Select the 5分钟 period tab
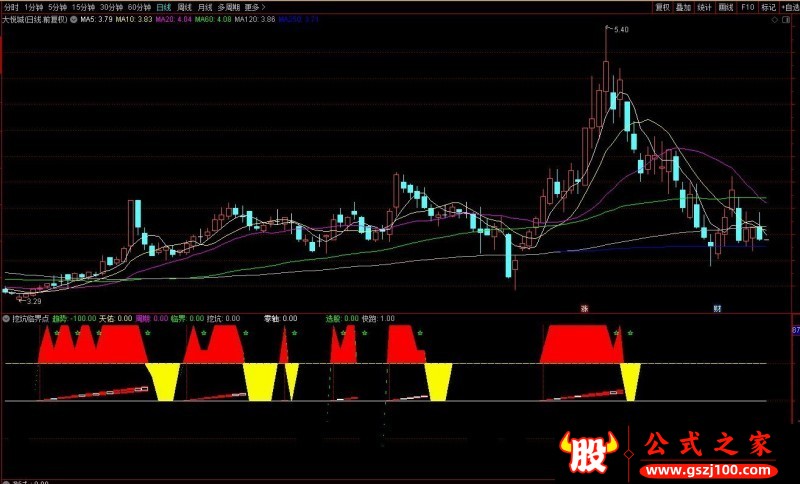This screenshot has height=484, width=800. coord(57,7)
